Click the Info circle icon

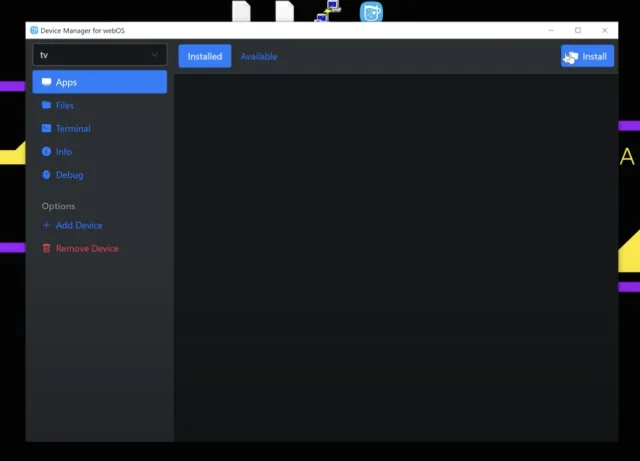pos(46,152)
